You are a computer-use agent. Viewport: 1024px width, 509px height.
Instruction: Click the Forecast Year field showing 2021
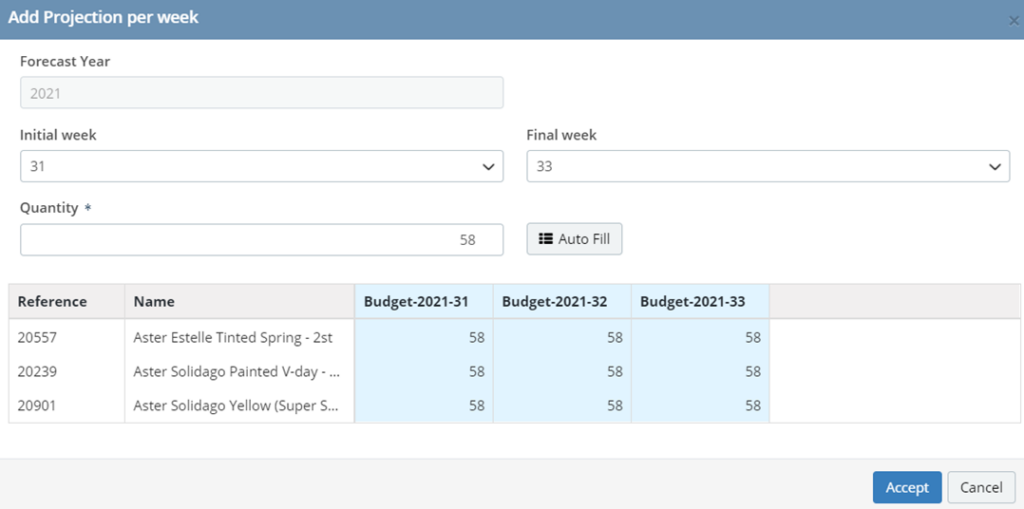(x=262, y=93)
